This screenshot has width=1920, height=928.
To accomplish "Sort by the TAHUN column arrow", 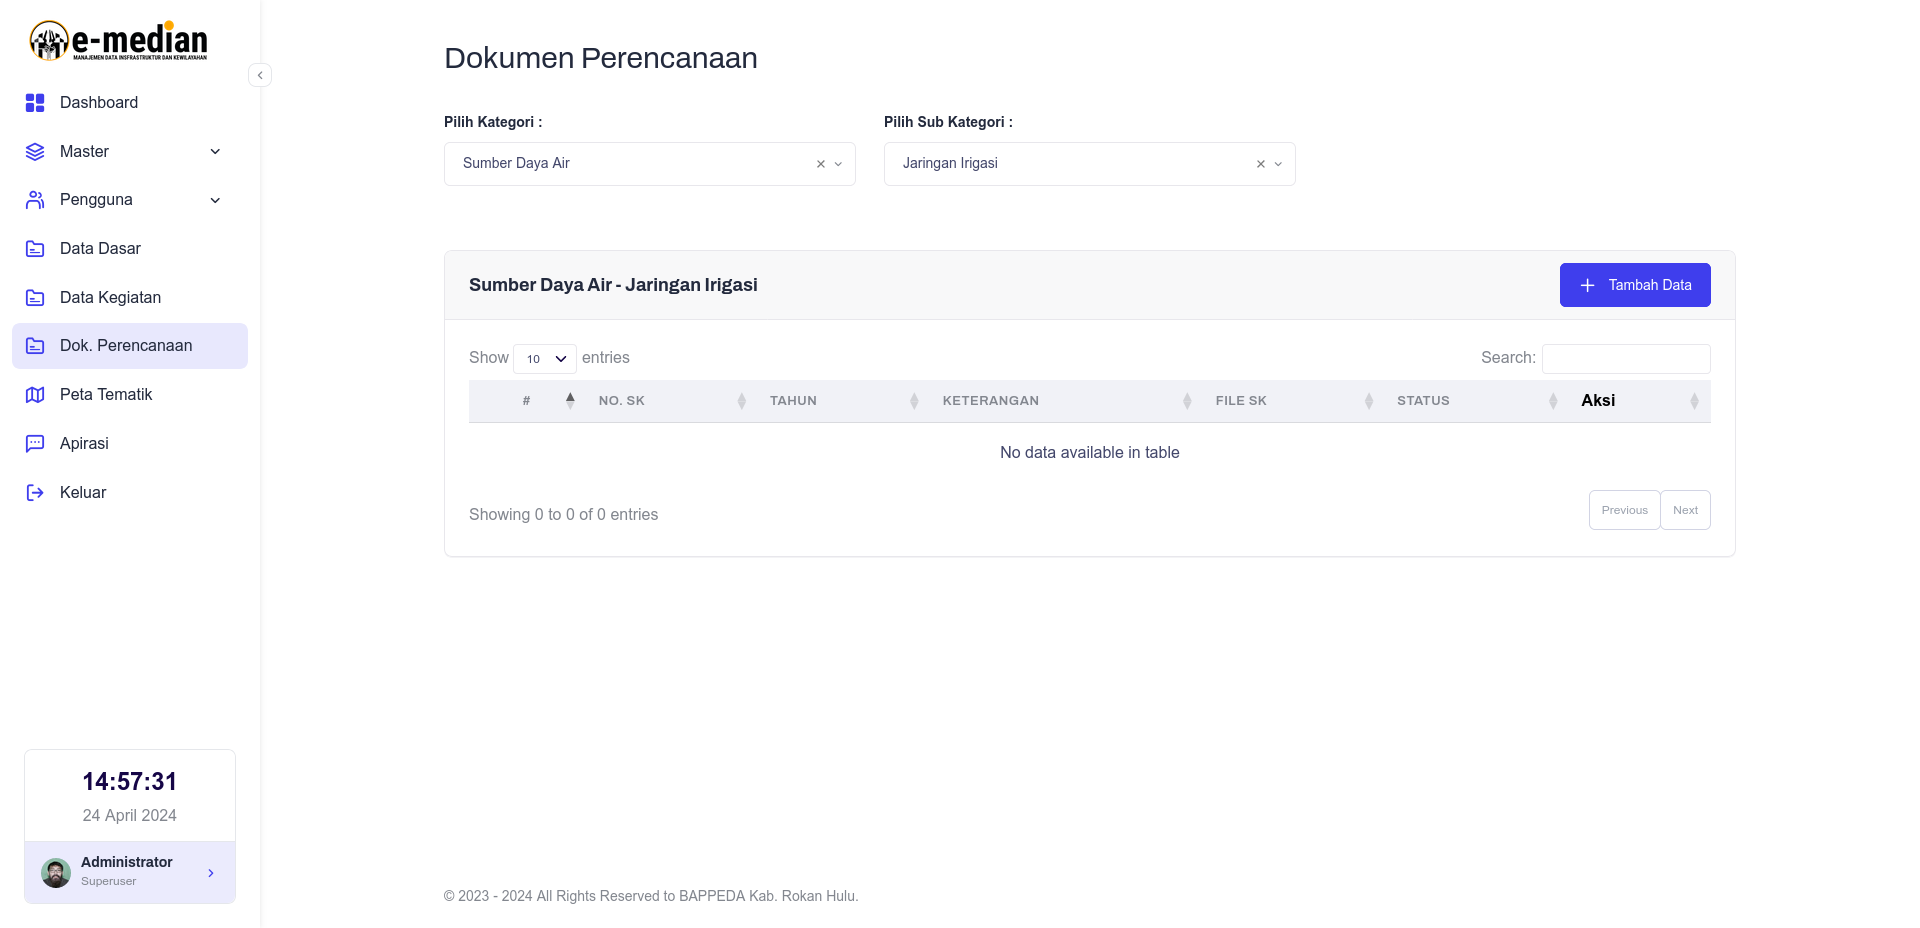I will pos(914,401).
